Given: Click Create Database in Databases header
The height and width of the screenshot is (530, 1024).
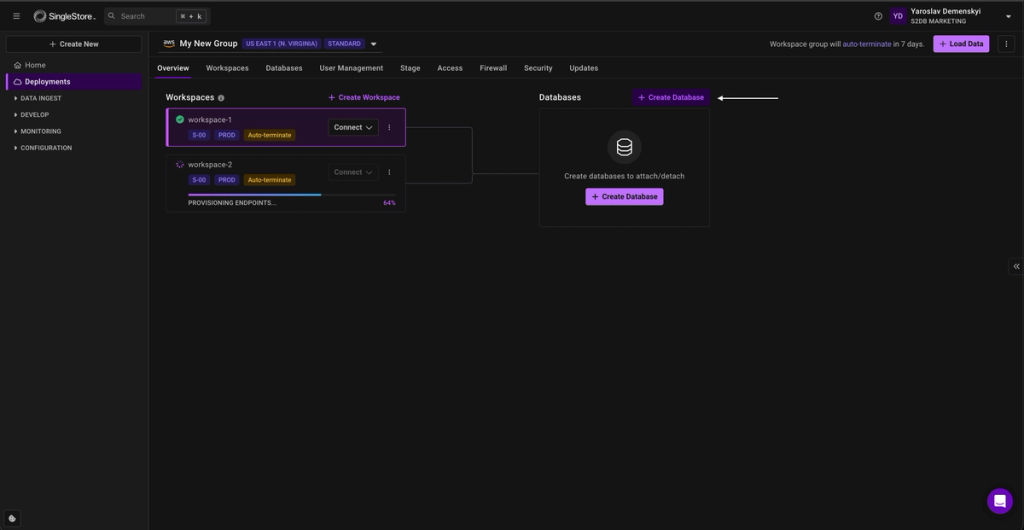Looking at the screenshot, I should pos(671,97).
